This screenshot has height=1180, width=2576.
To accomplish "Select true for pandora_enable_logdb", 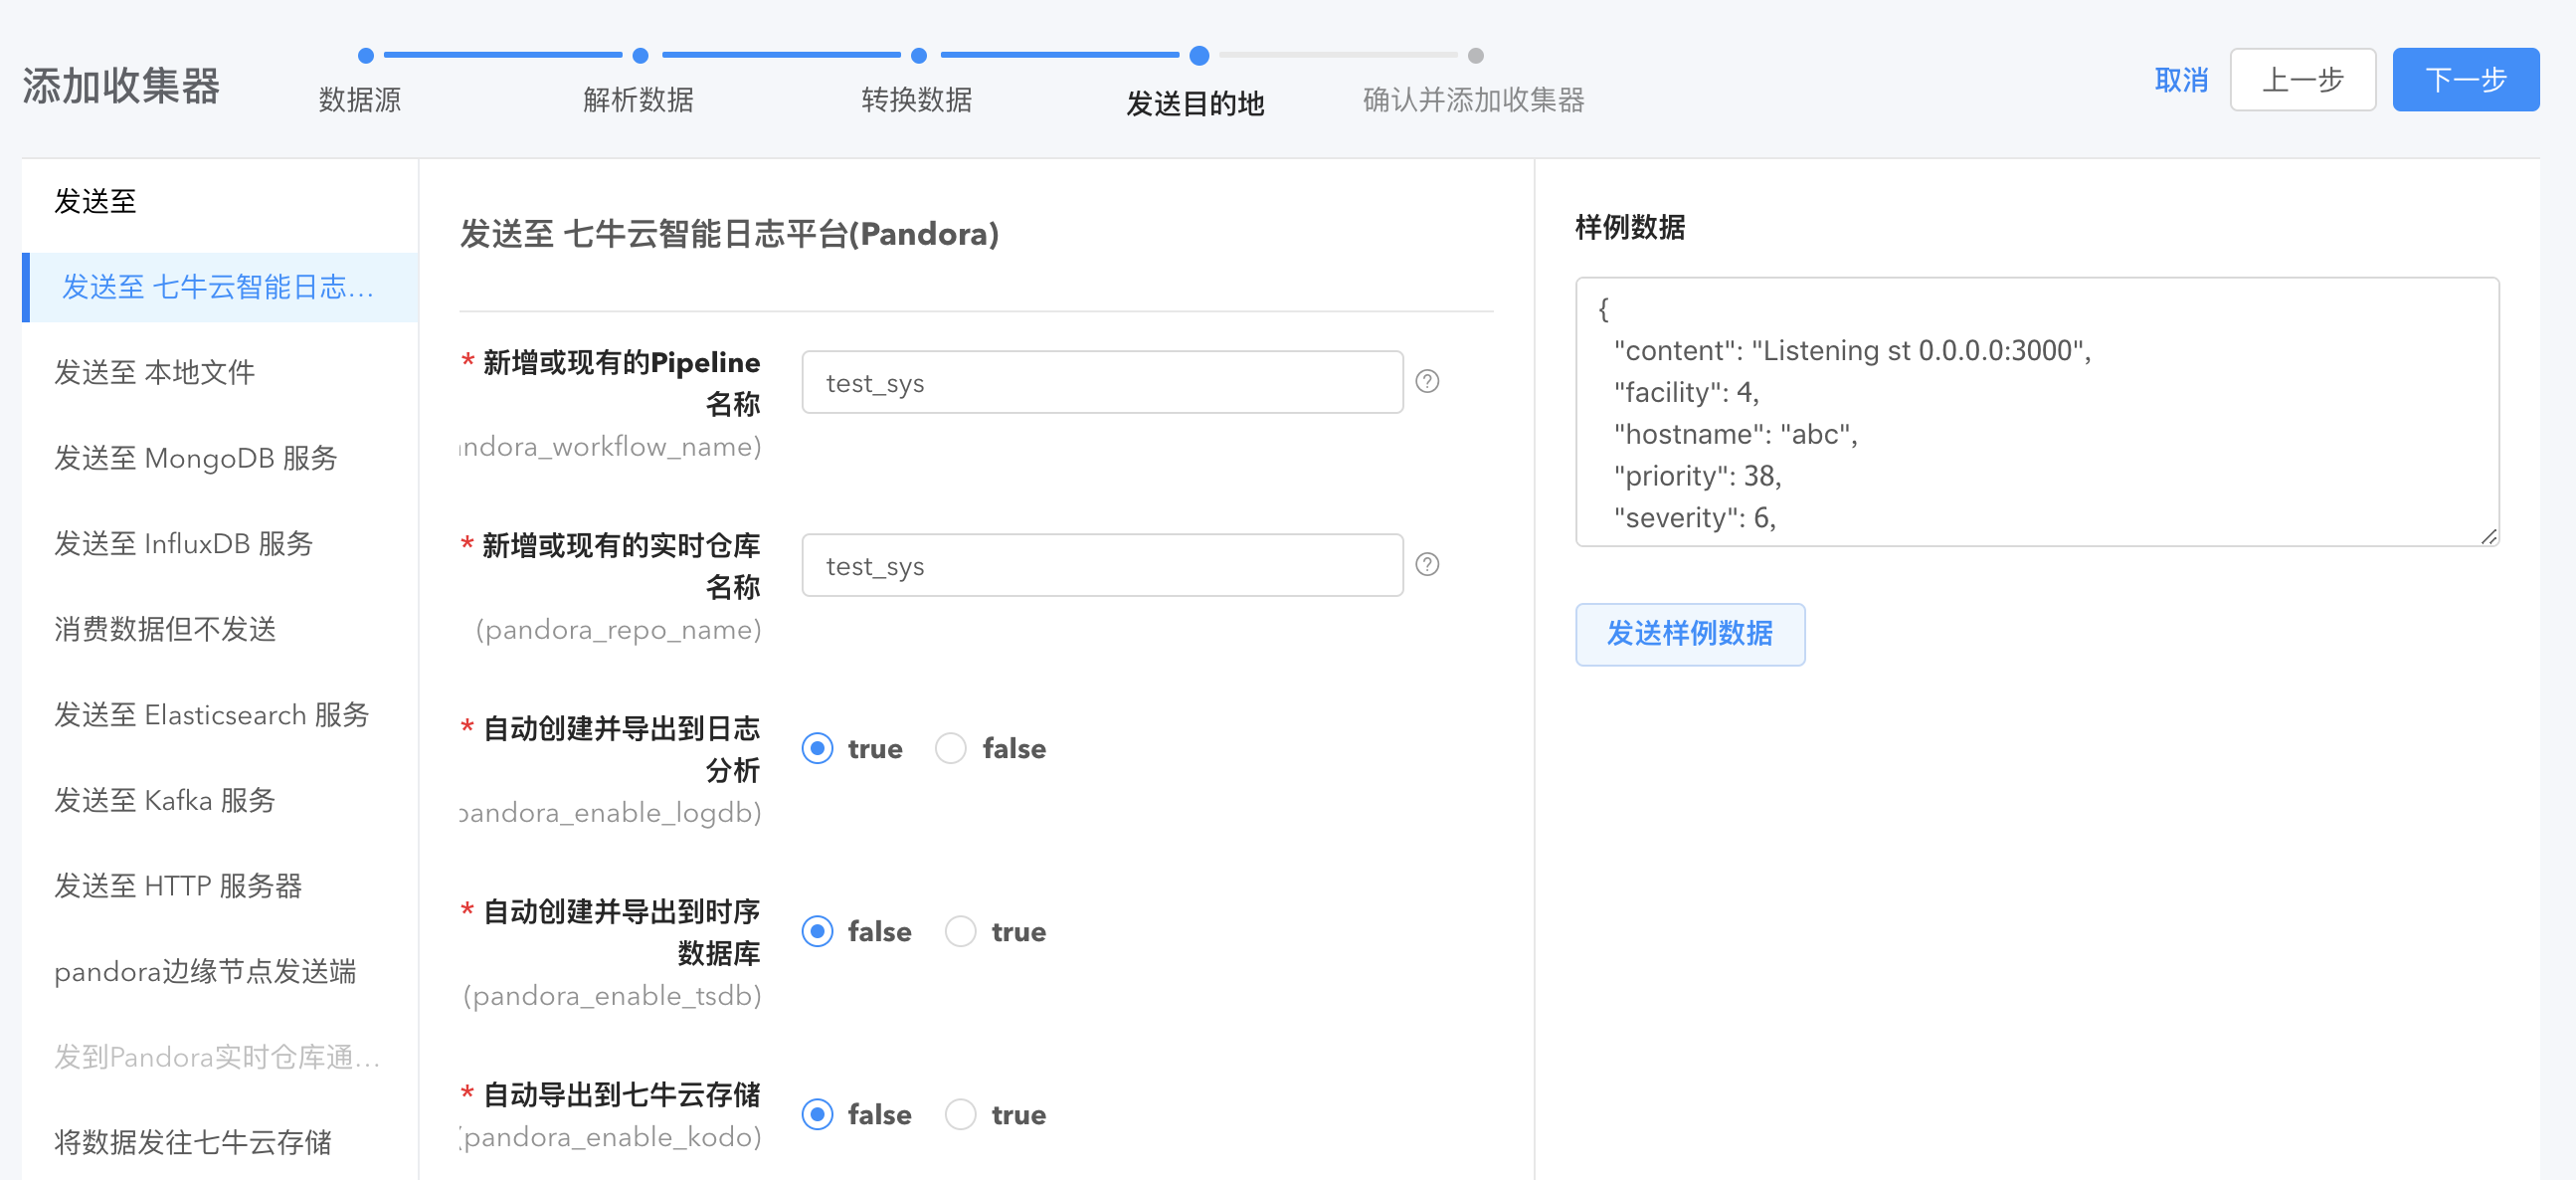I will coord(817,748).
